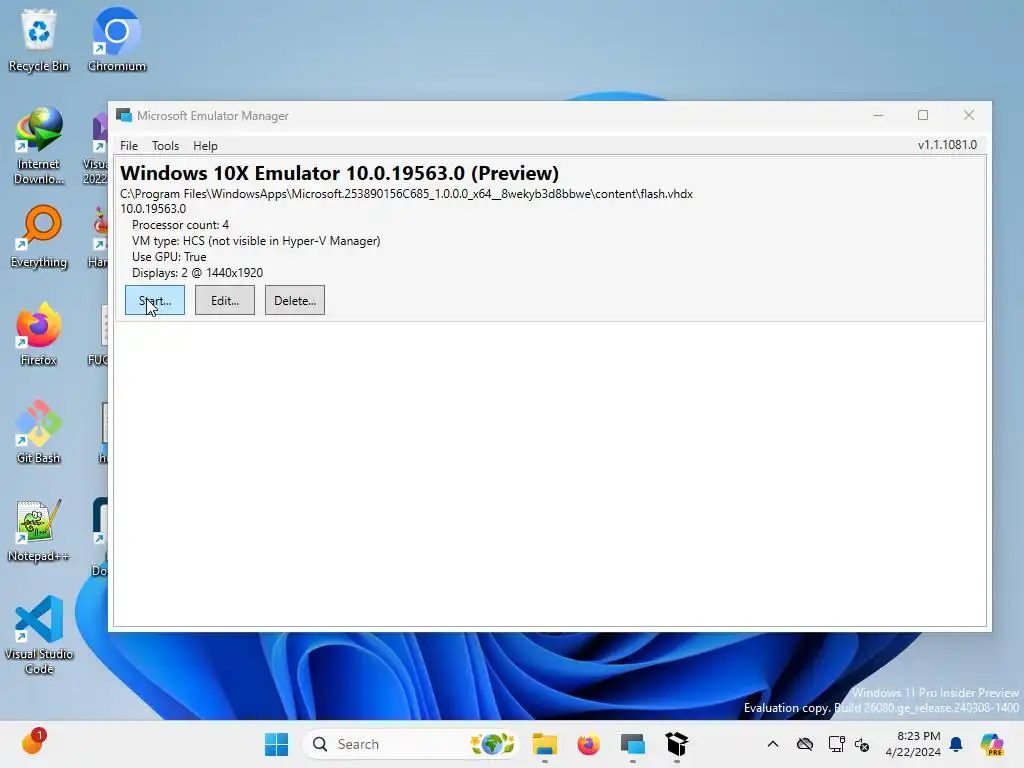Click the version label v1.1.1081.0
Screen dimensions: 1024x768
point(948,145)
